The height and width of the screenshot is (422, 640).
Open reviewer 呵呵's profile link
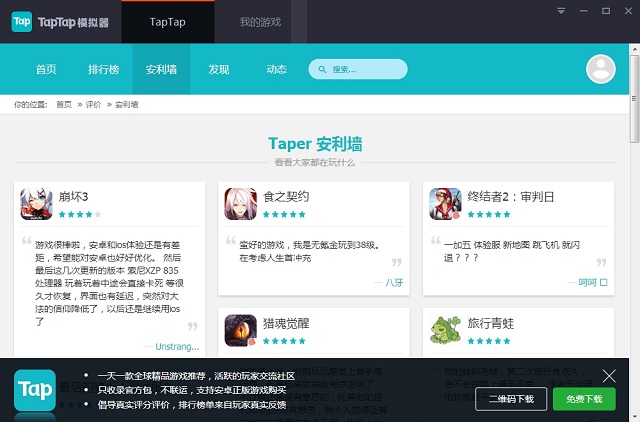pos(593,282)
